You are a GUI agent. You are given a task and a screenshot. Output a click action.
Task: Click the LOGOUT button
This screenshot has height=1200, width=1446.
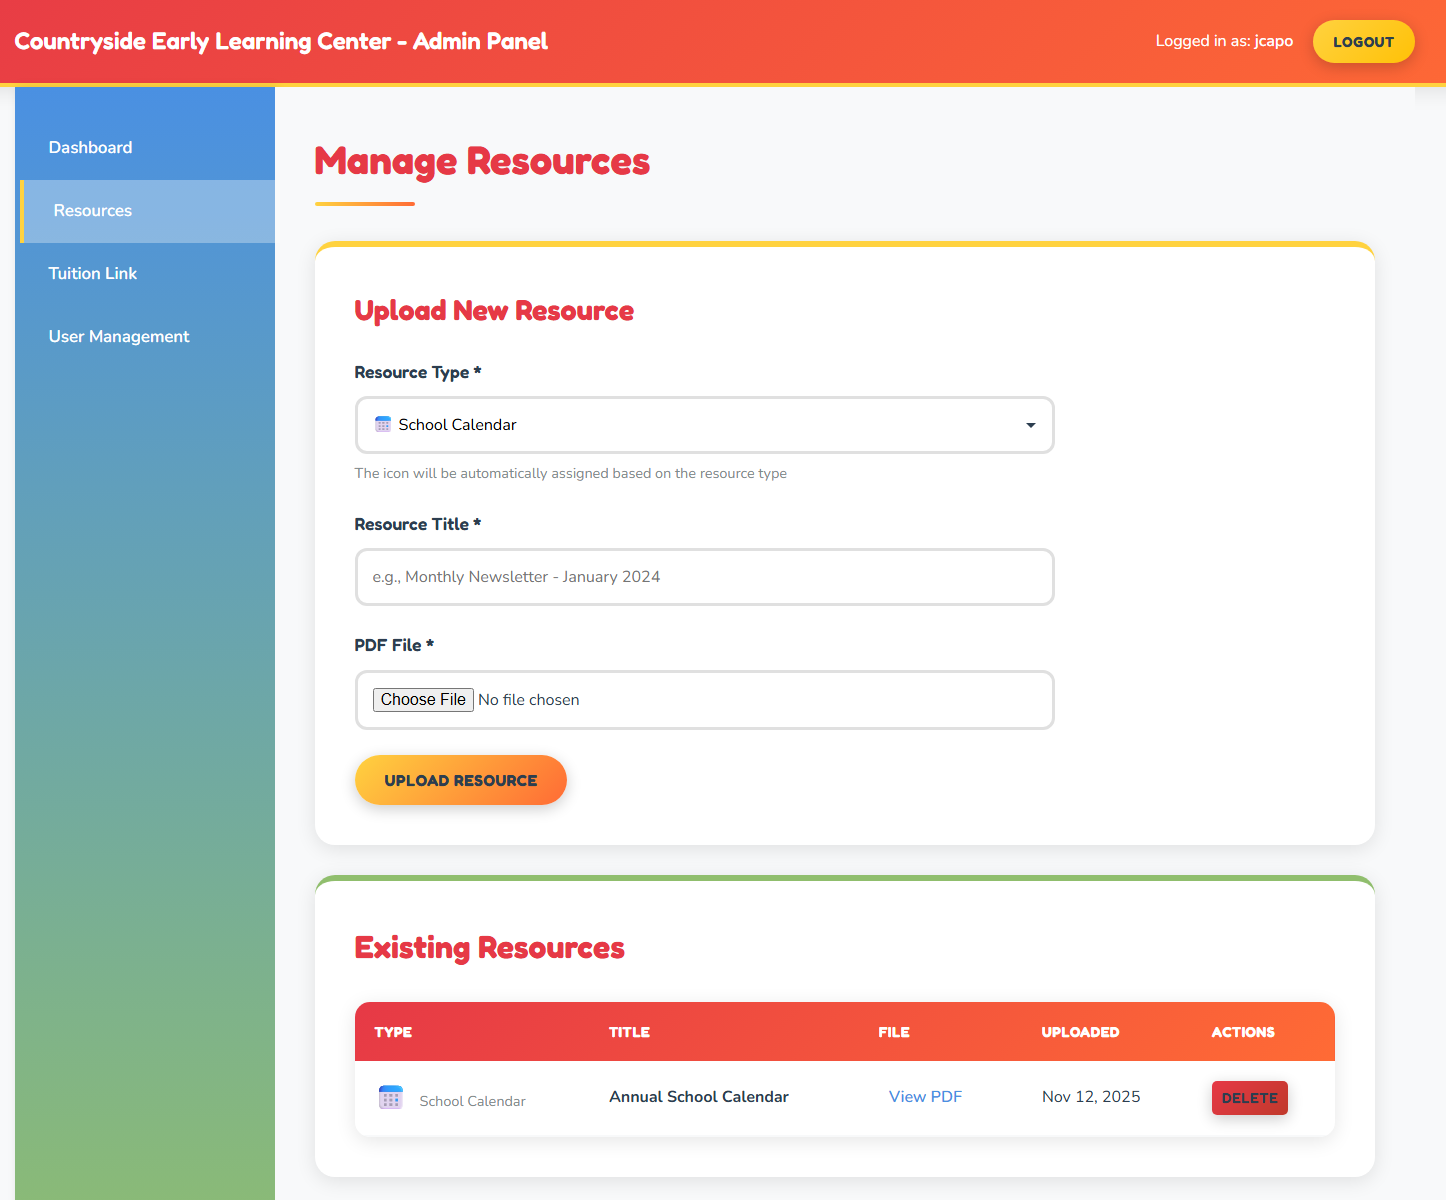point(1363,41)
